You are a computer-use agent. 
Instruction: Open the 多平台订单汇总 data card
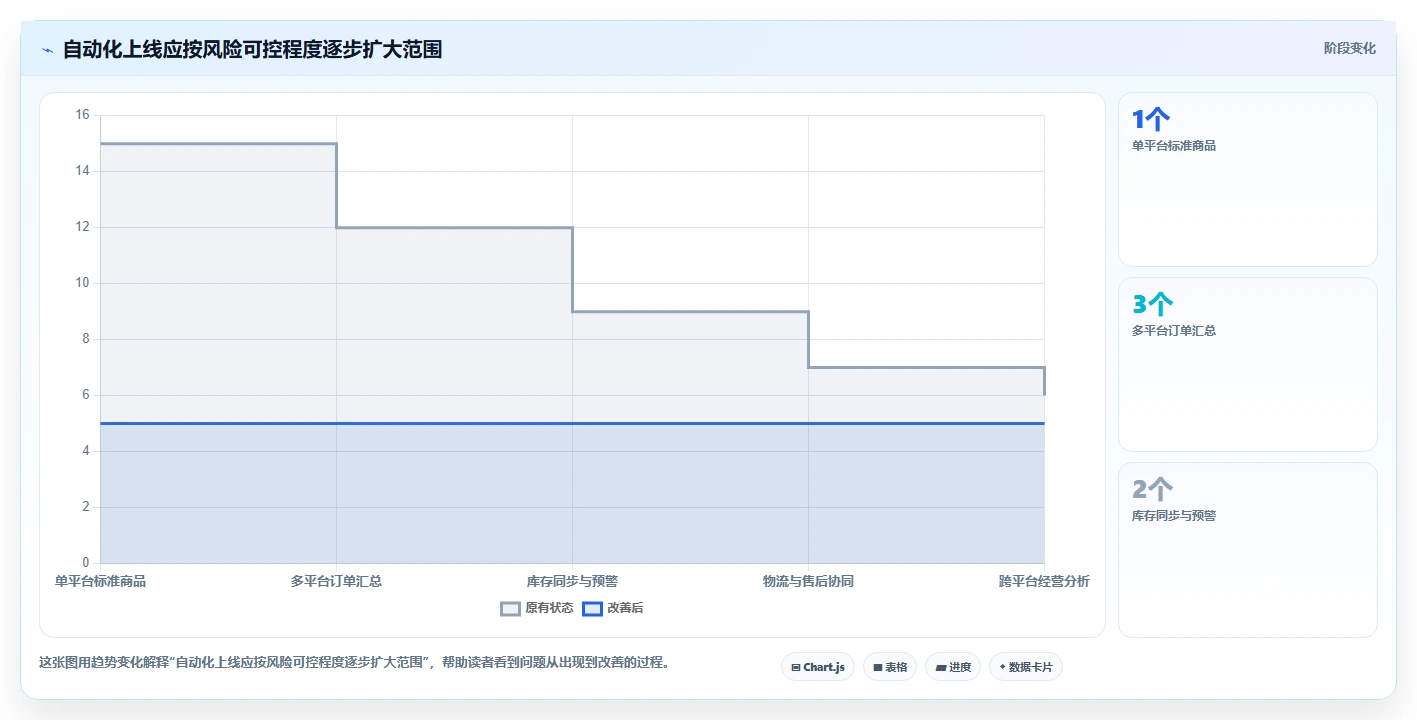coord(1248,365)
